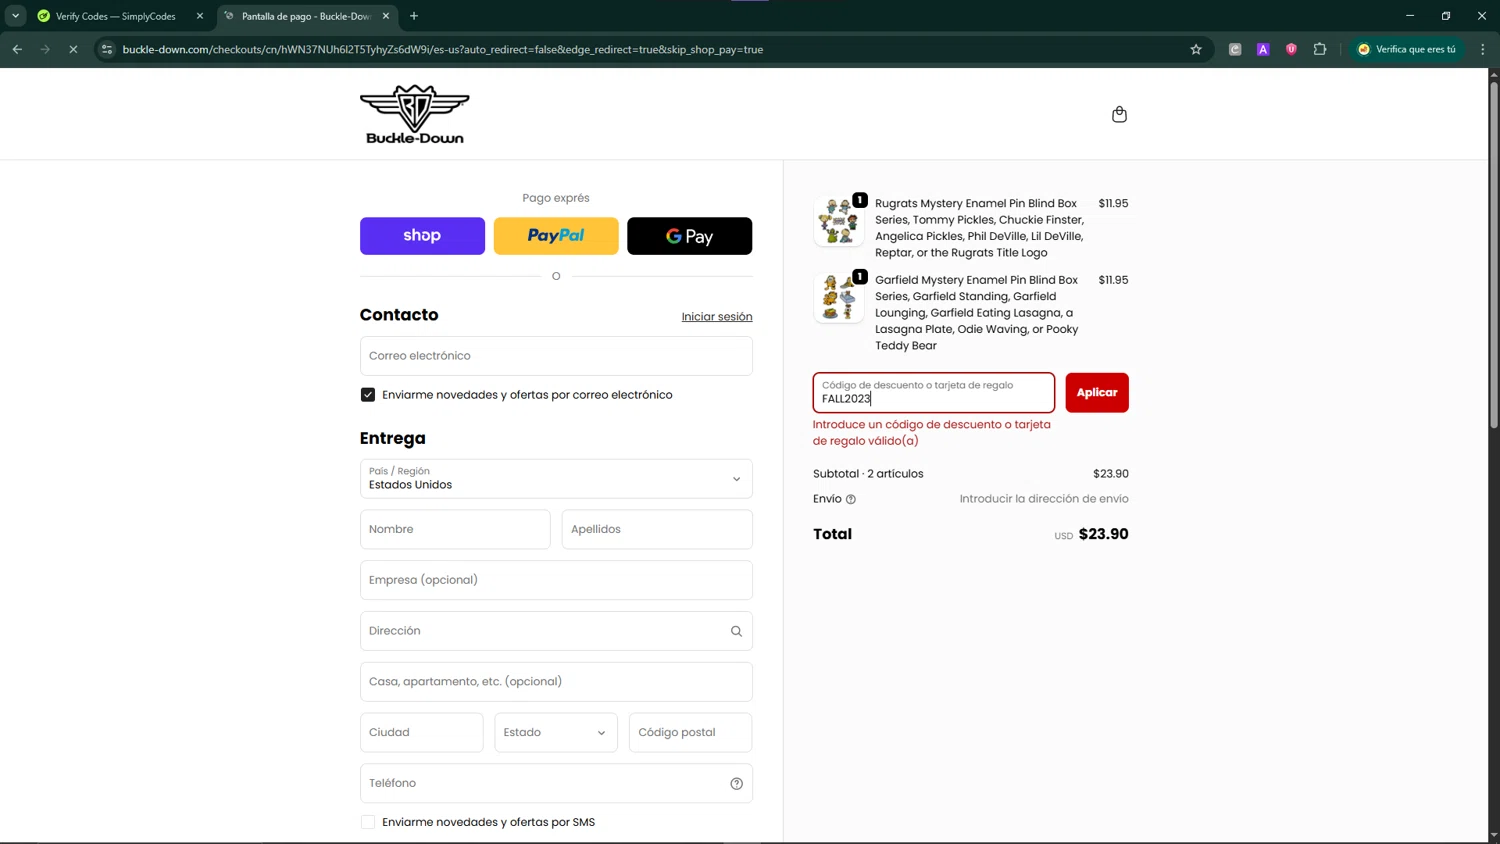Focus the Código postal field
The width and height of the screenshot is (1500, 844).
(690, 732)
